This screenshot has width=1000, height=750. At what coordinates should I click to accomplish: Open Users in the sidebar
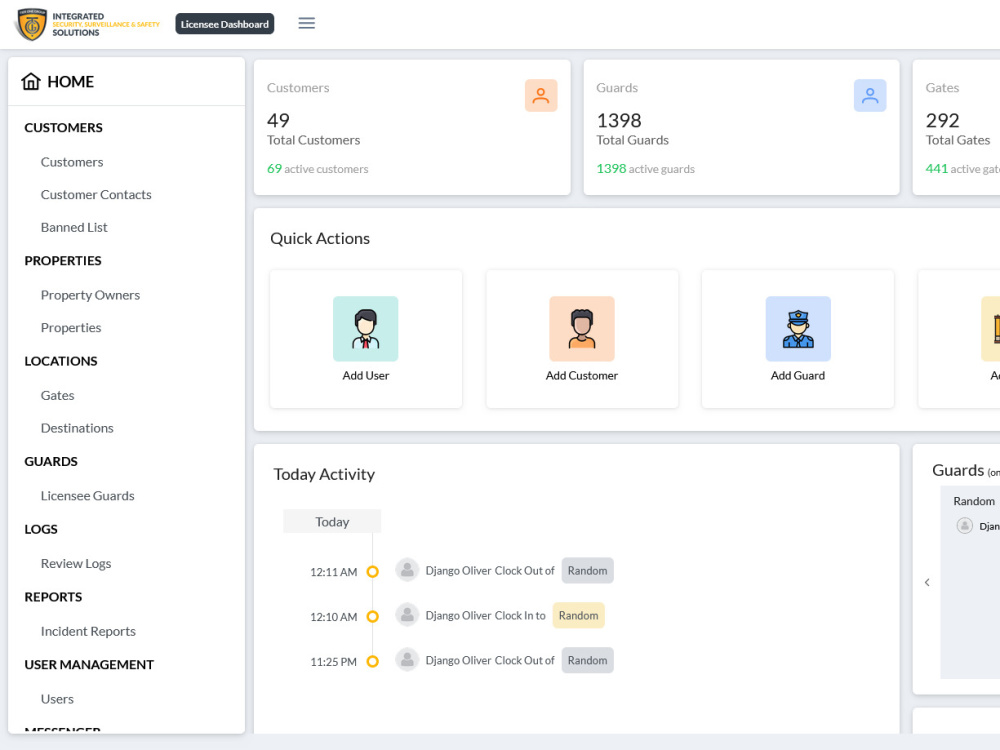click(x=57, y=699)
